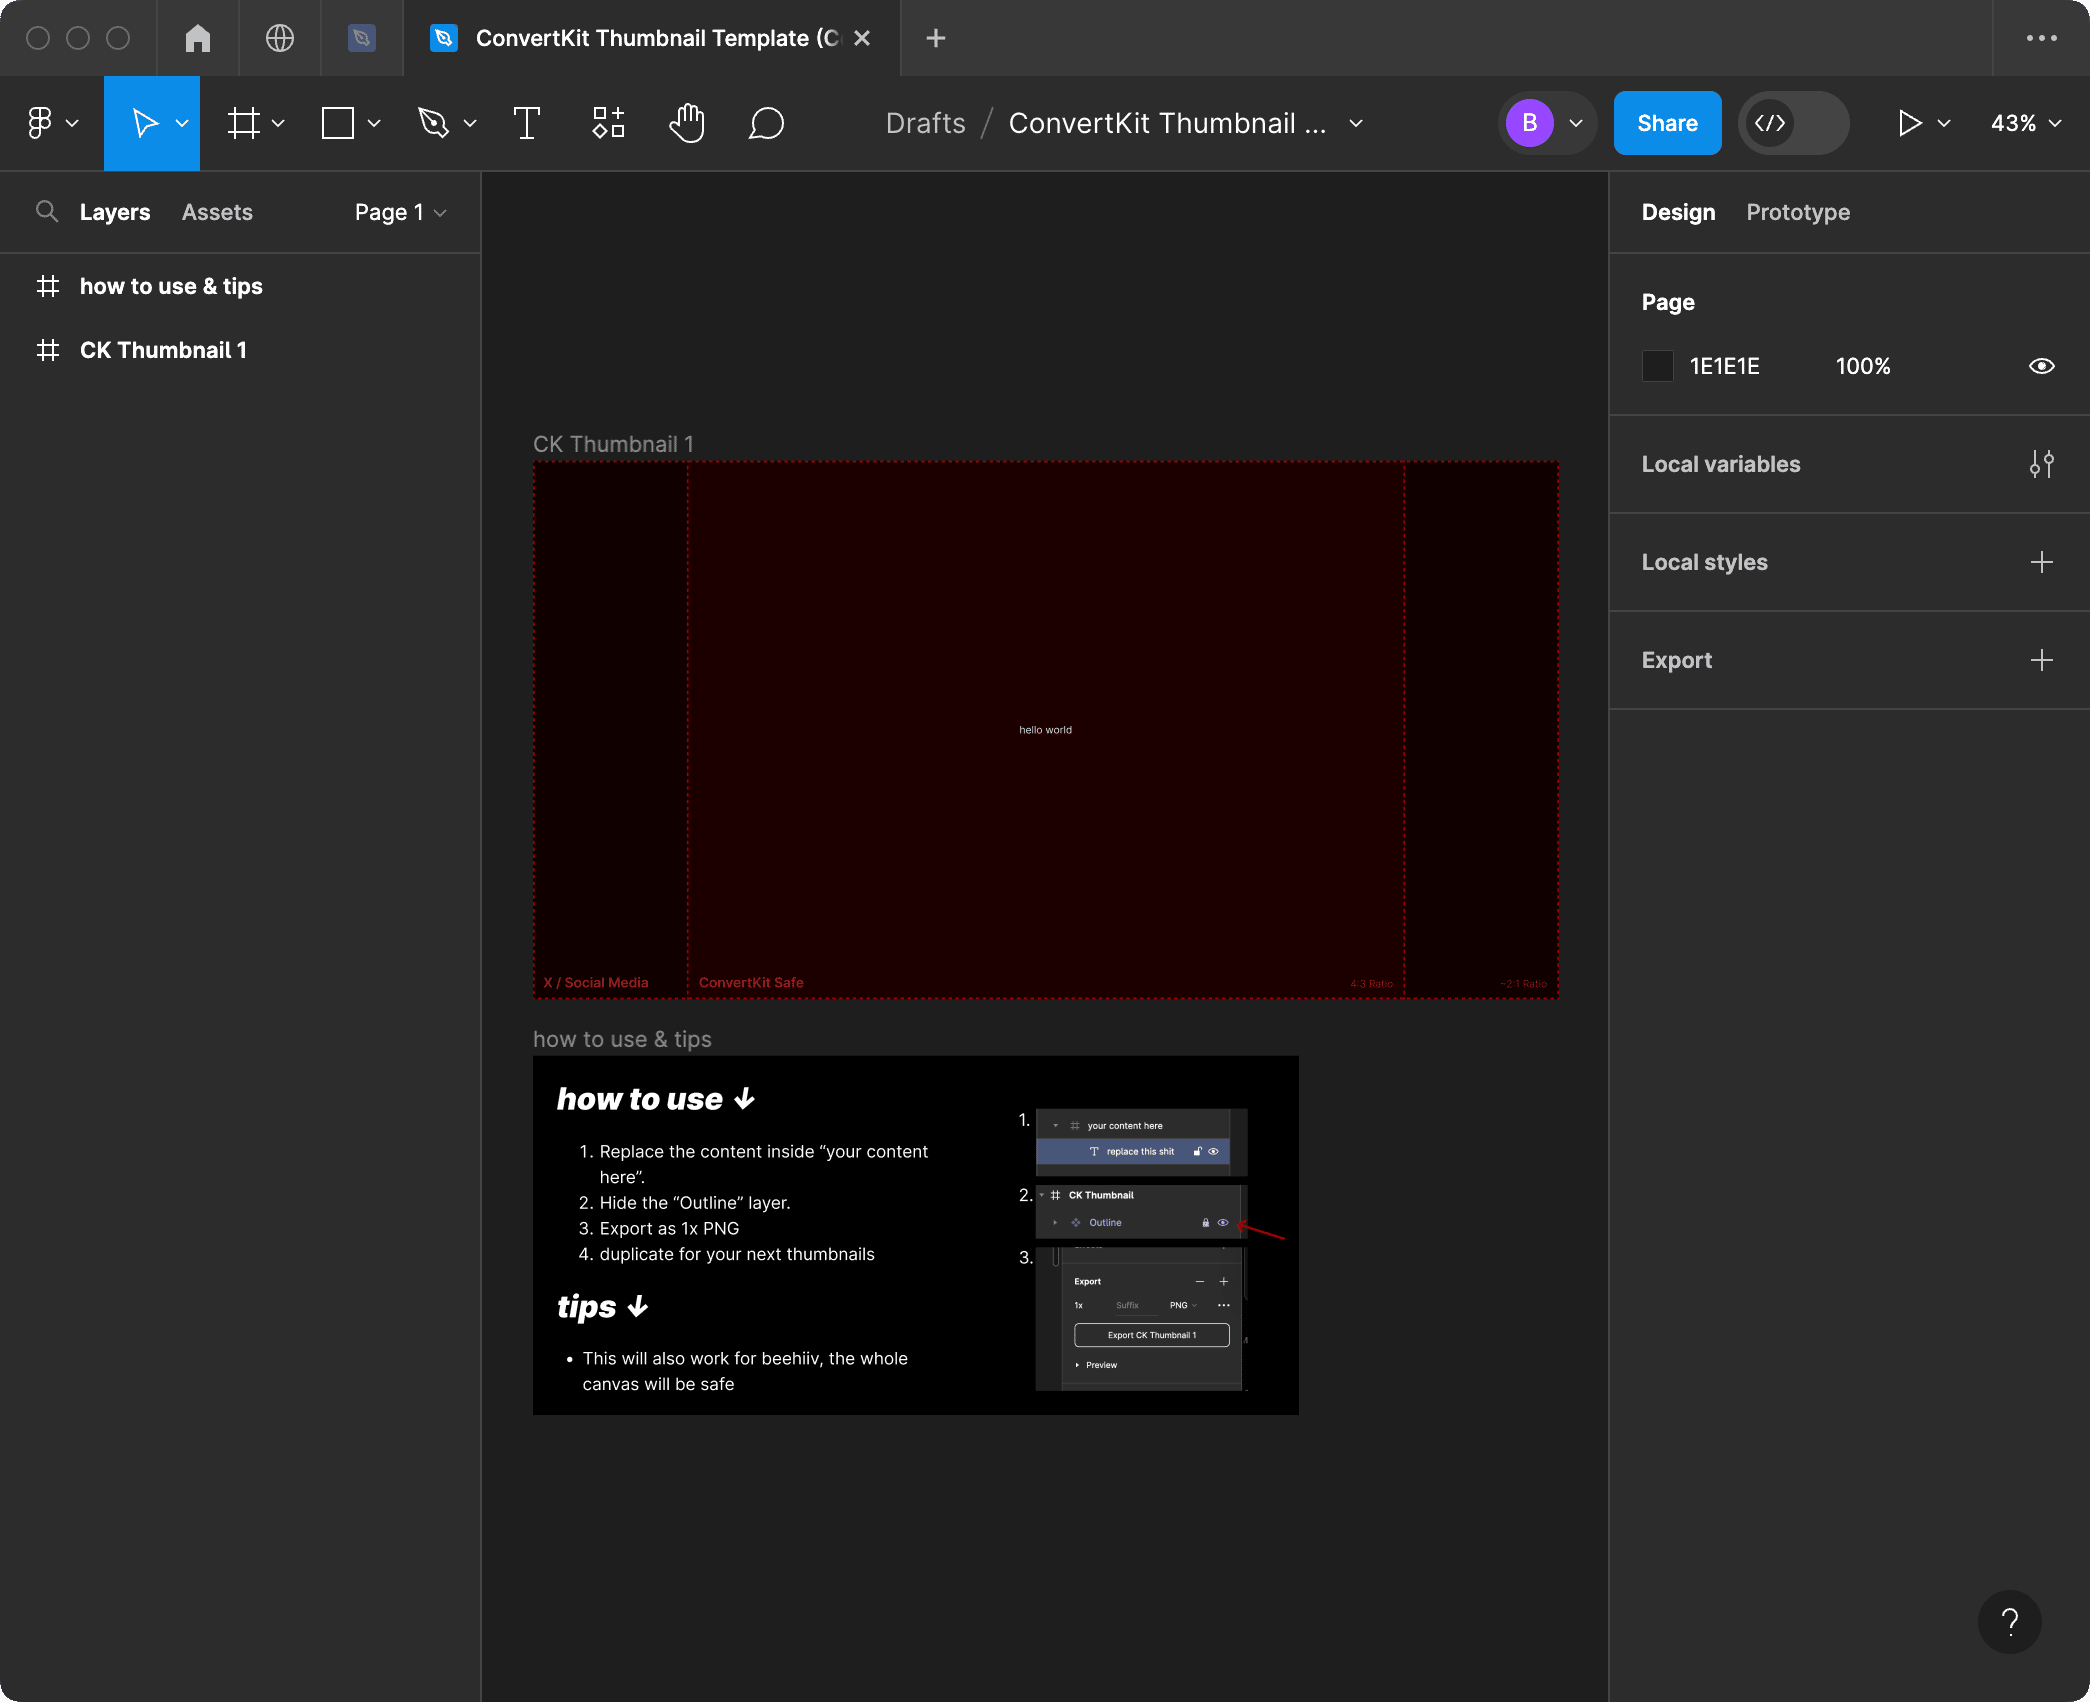Viewport: 2090px width, 1702px height.
Task: Open shape tools dropdown
Action: 374,123
